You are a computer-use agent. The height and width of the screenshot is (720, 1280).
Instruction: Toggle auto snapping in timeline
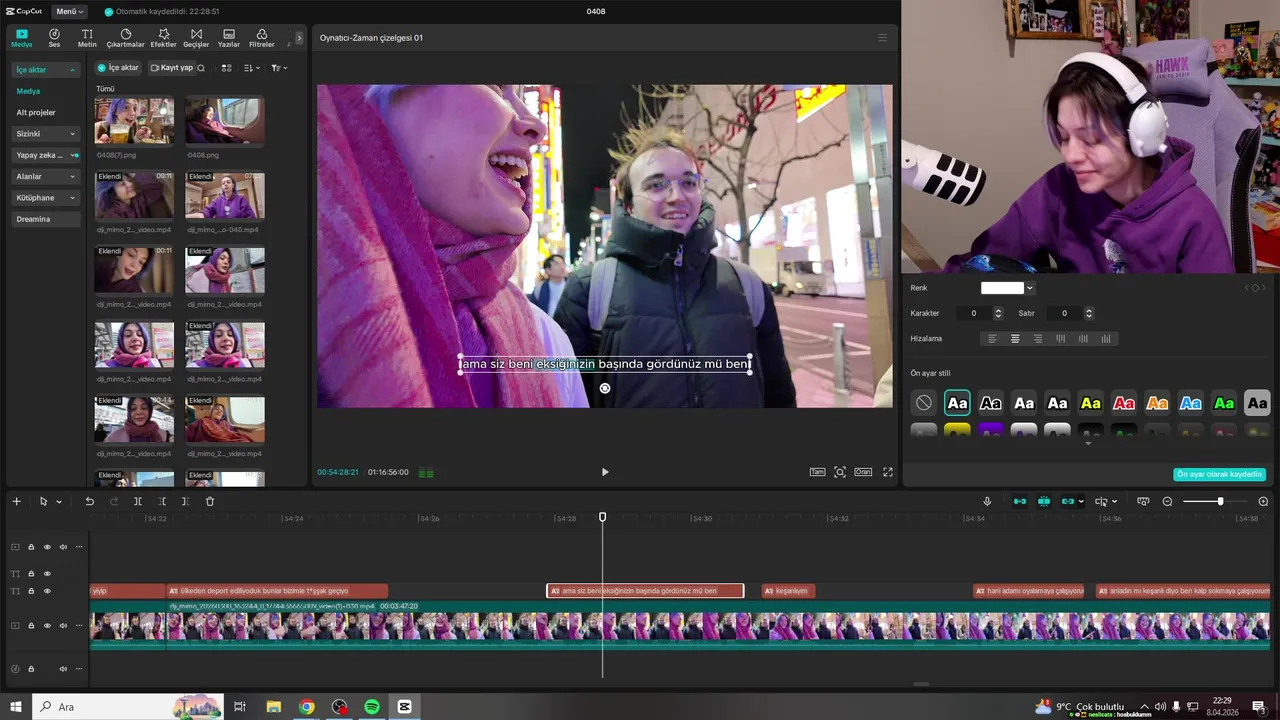pyautogui.click(x=1044, y=501)
